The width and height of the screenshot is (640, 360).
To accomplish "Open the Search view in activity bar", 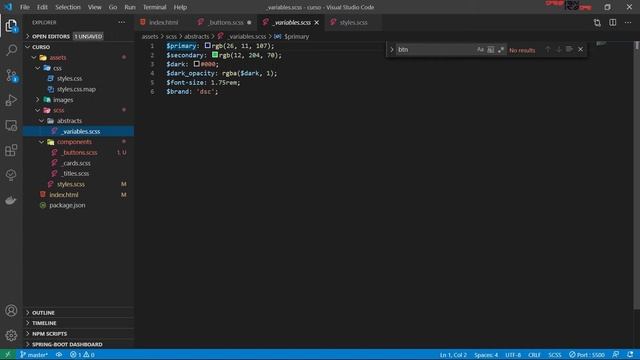I will coord(11,50).
